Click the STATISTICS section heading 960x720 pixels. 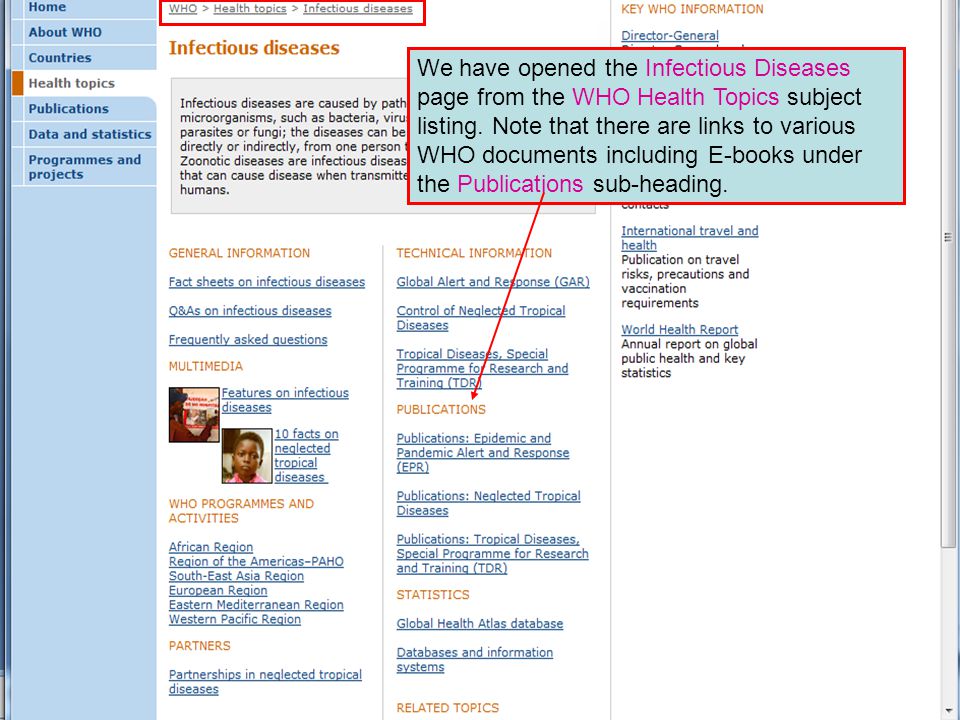433,594
